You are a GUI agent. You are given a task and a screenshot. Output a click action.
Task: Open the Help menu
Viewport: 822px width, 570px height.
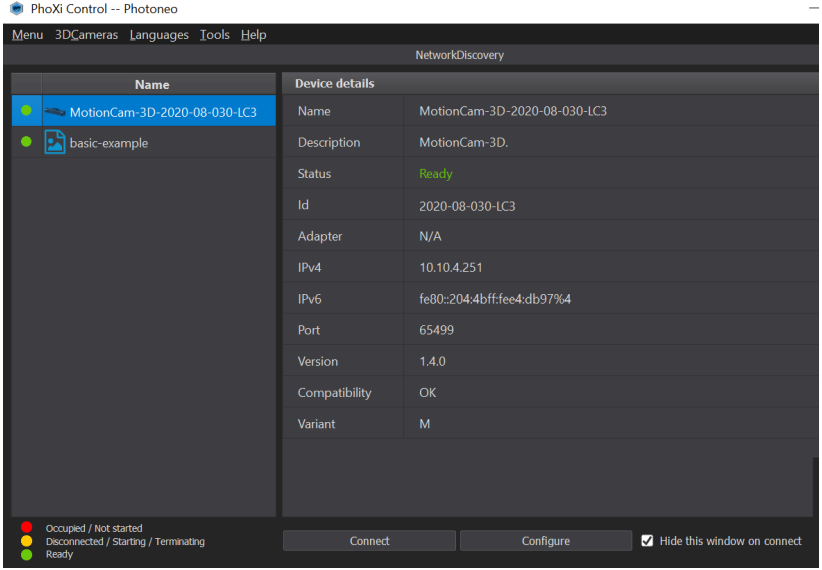click(254, 35)
